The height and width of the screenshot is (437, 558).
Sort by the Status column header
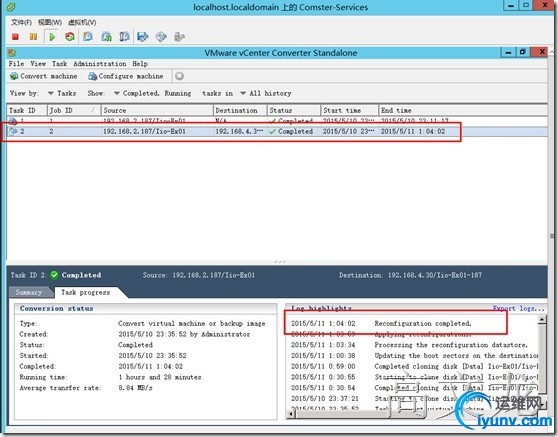(294, 110)
